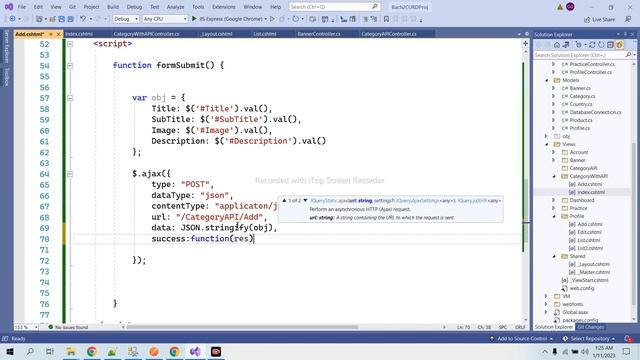640x360 pixels.
Task: Click the bookmark toolbar icon
Action: 386,19
